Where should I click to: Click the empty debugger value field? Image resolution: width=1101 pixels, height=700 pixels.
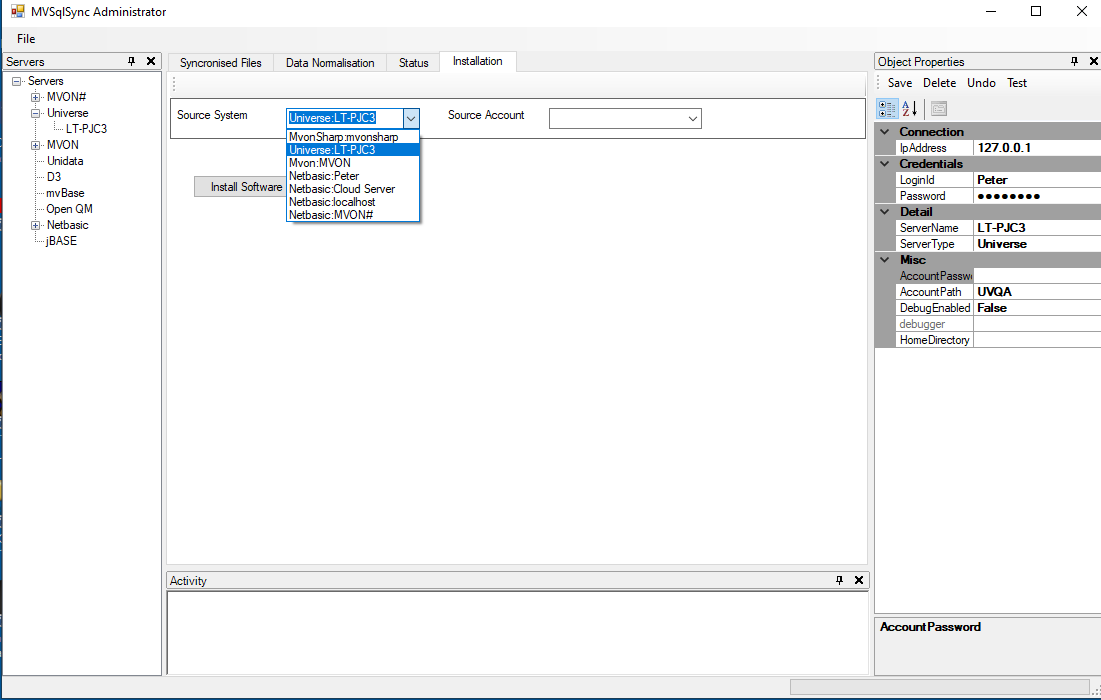click(1037, 324)
